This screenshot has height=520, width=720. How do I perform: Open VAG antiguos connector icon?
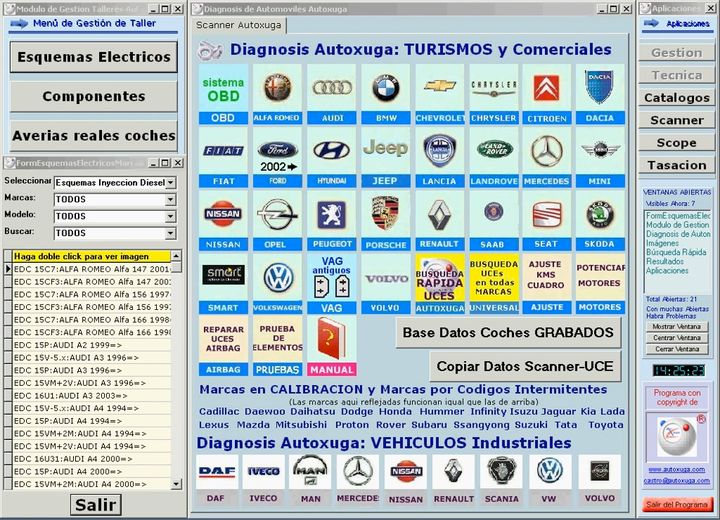pos(332,277)
